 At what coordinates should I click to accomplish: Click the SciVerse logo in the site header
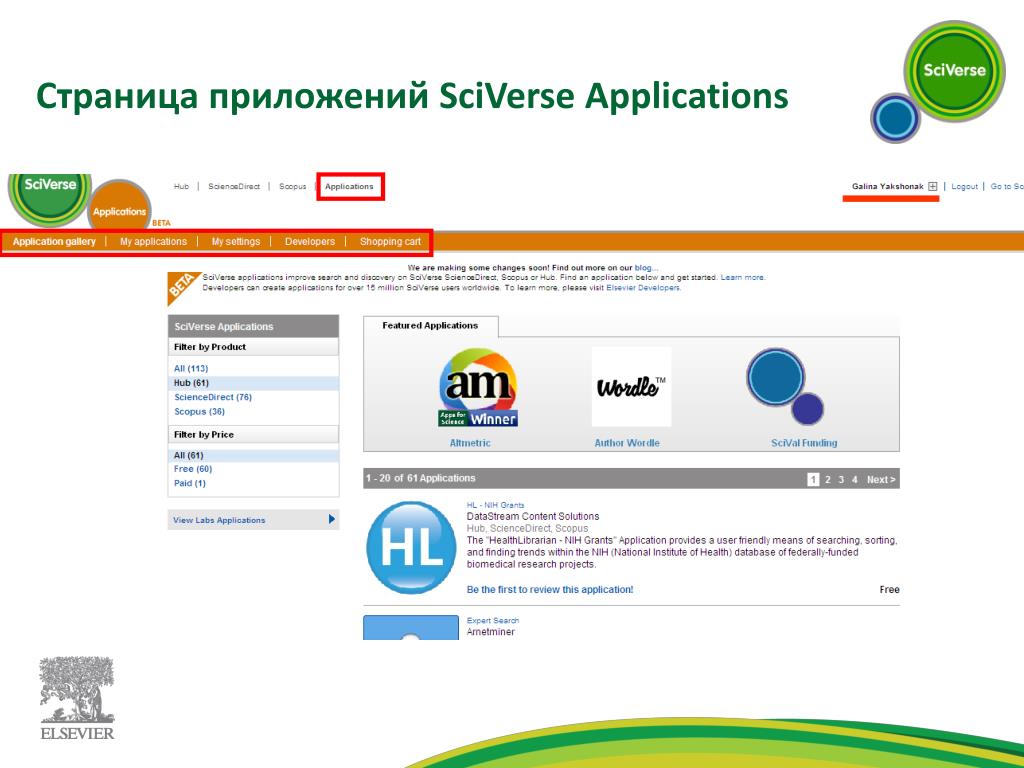50,199
